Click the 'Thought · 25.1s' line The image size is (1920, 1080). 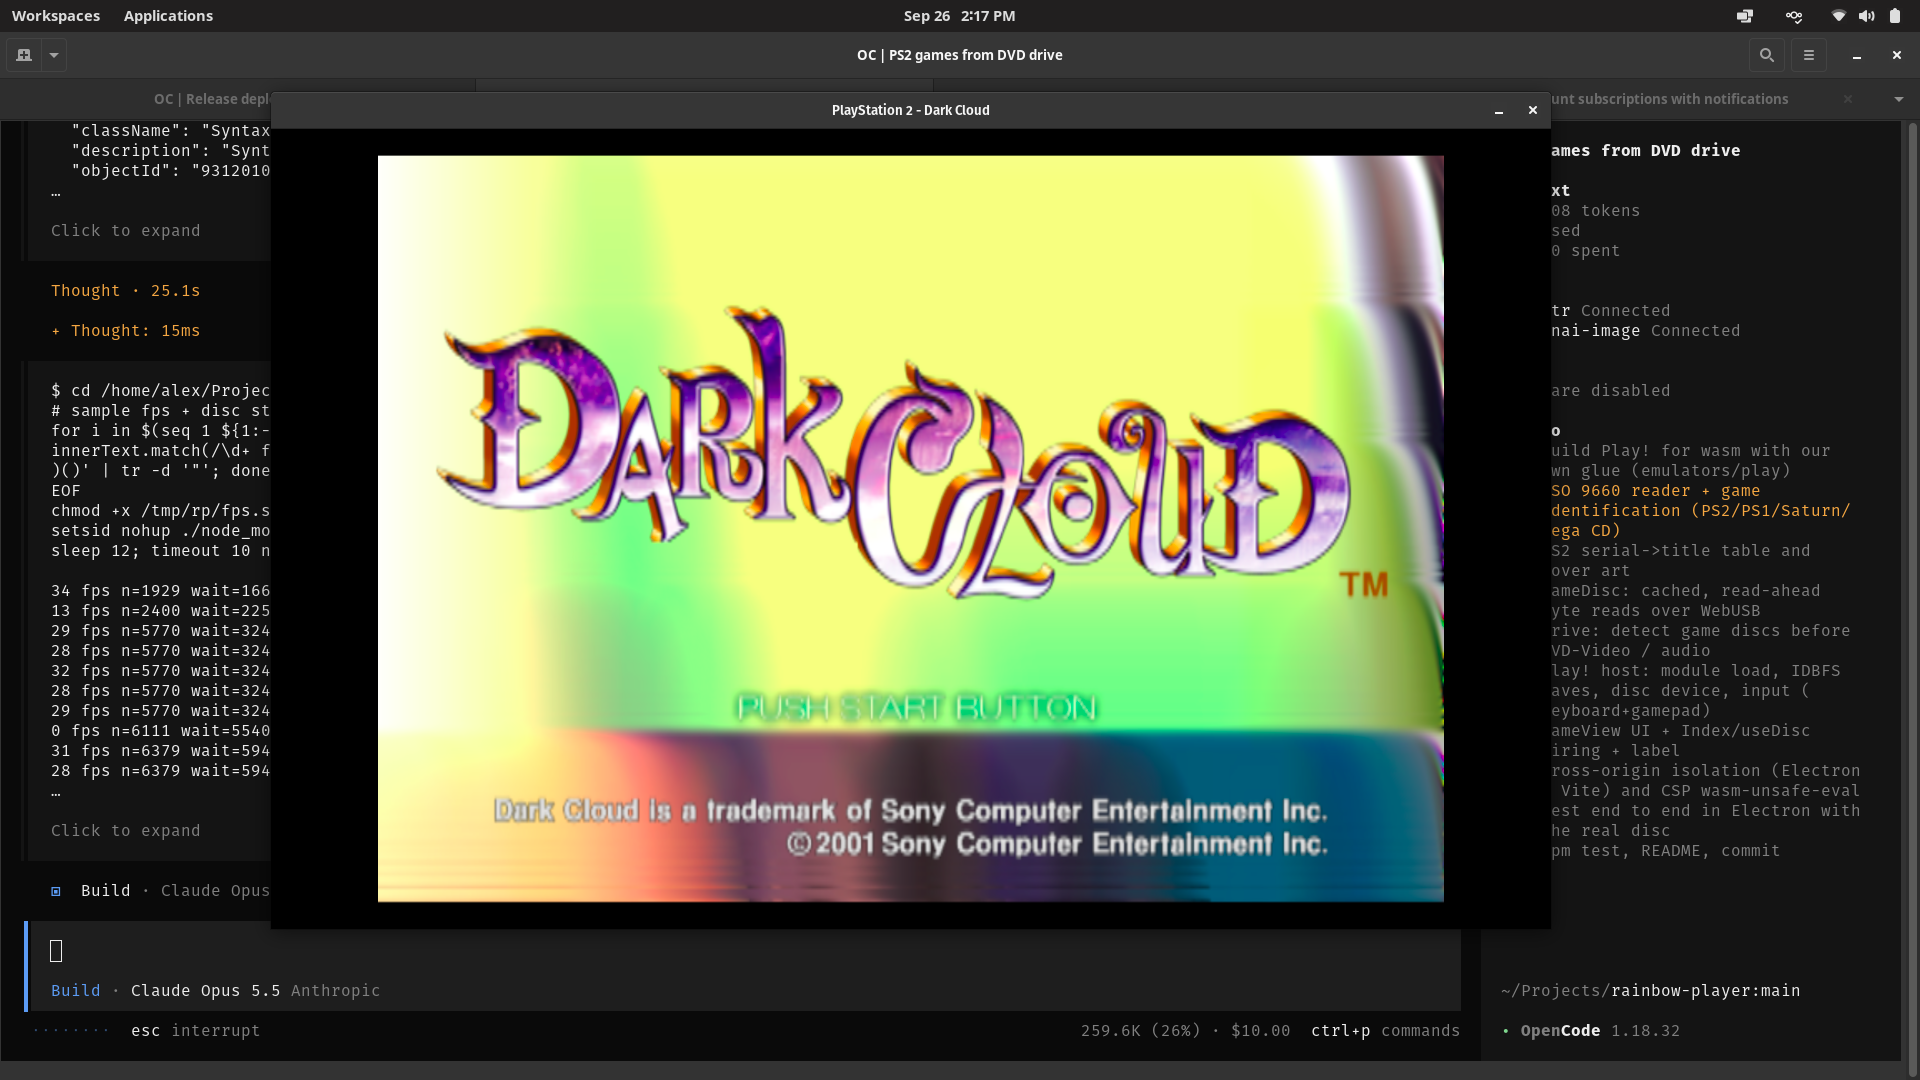(x=126, y=291)
